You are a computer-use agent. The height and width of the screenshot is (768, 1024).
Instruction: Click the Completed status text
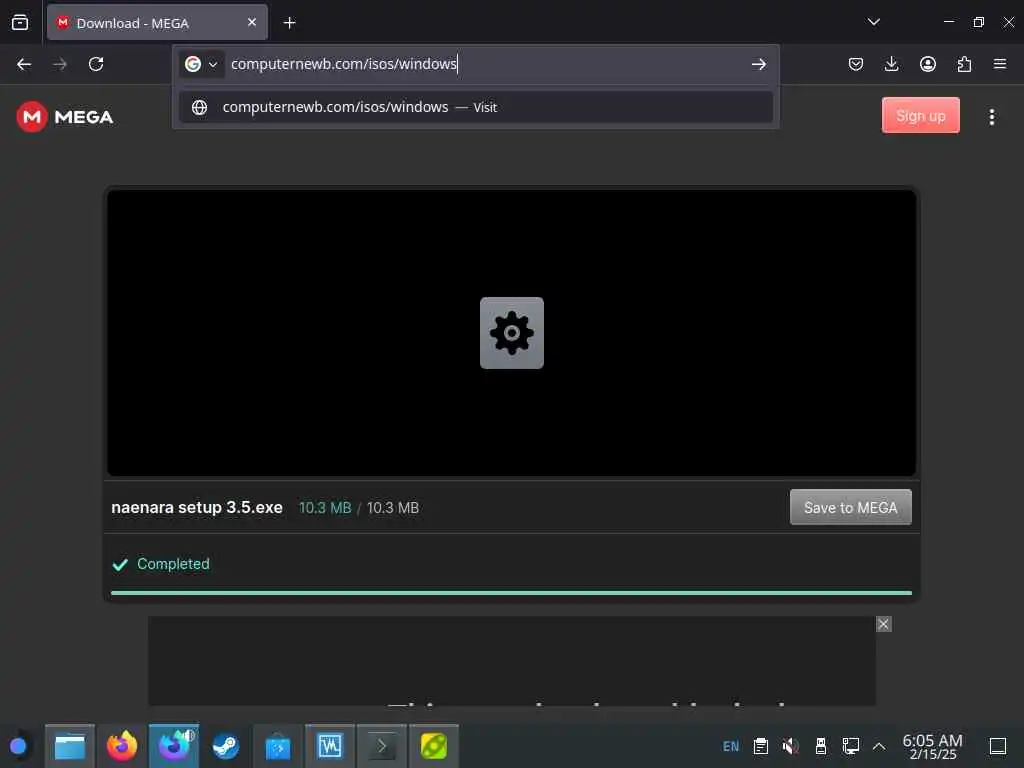(173, 564)
